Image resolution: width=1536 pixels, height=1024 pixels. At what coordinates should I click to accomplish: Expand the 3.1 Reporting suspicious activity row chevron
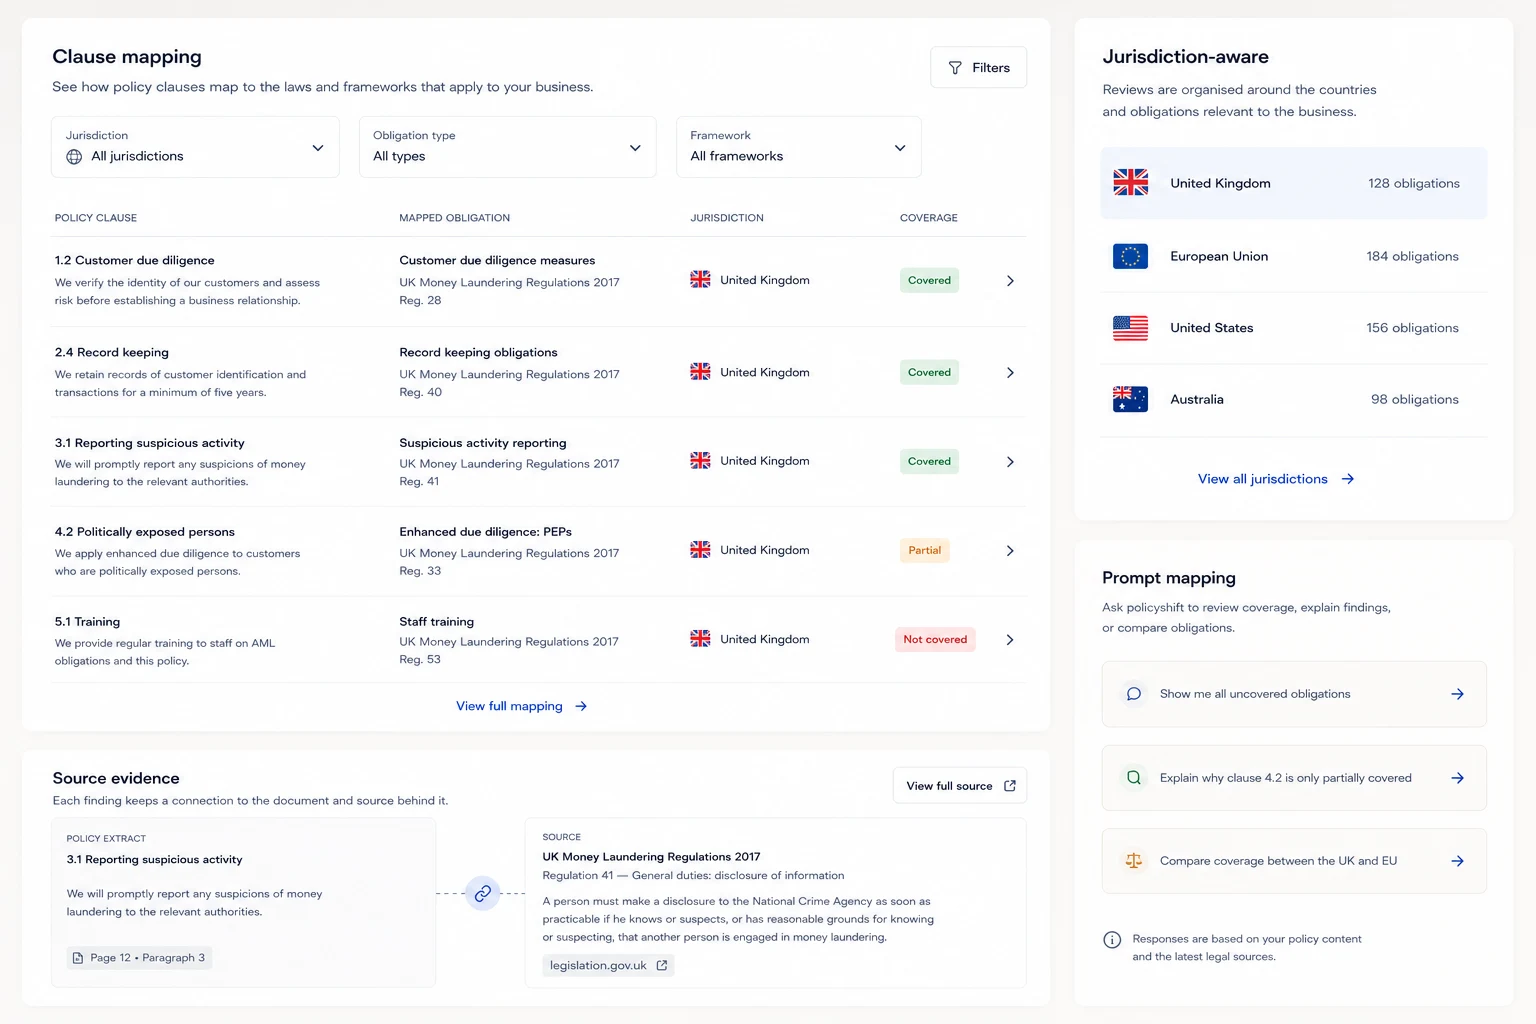1010,462
